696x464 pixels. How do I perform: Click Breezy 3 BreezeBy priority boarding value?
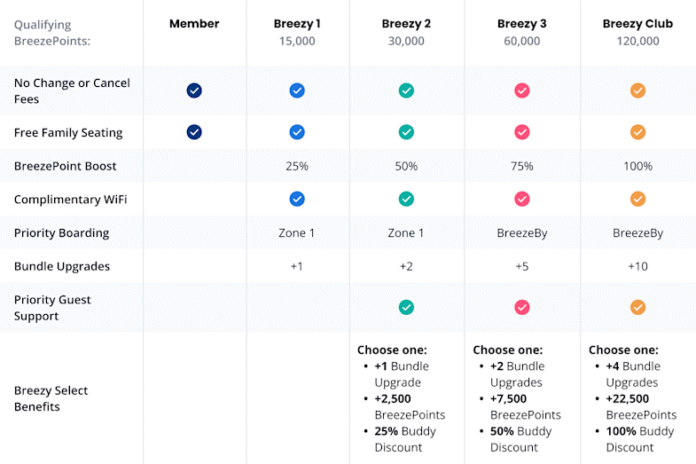pos(521,233)
